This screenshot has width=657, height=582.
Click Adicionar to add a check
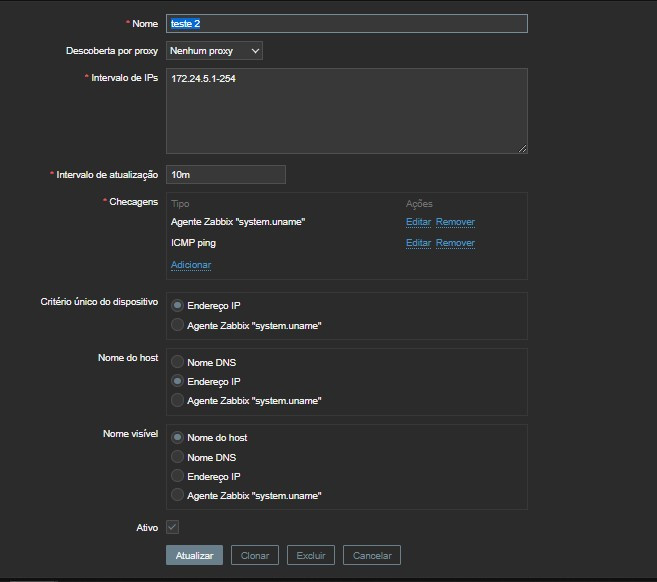coord(191,265)
